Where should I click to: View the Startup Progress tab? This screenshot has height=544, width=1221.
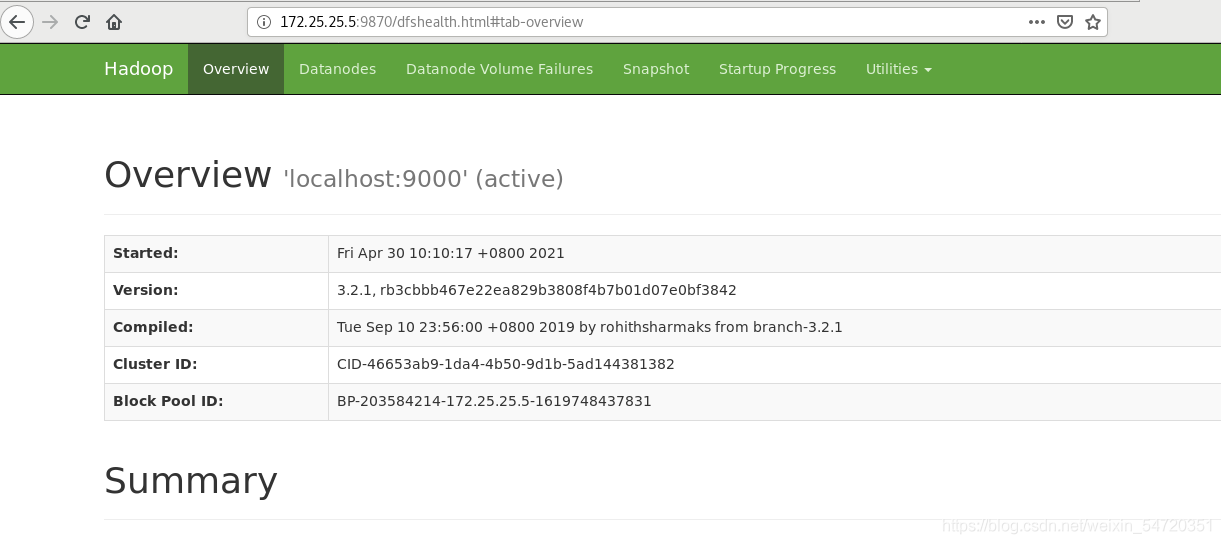777,69
